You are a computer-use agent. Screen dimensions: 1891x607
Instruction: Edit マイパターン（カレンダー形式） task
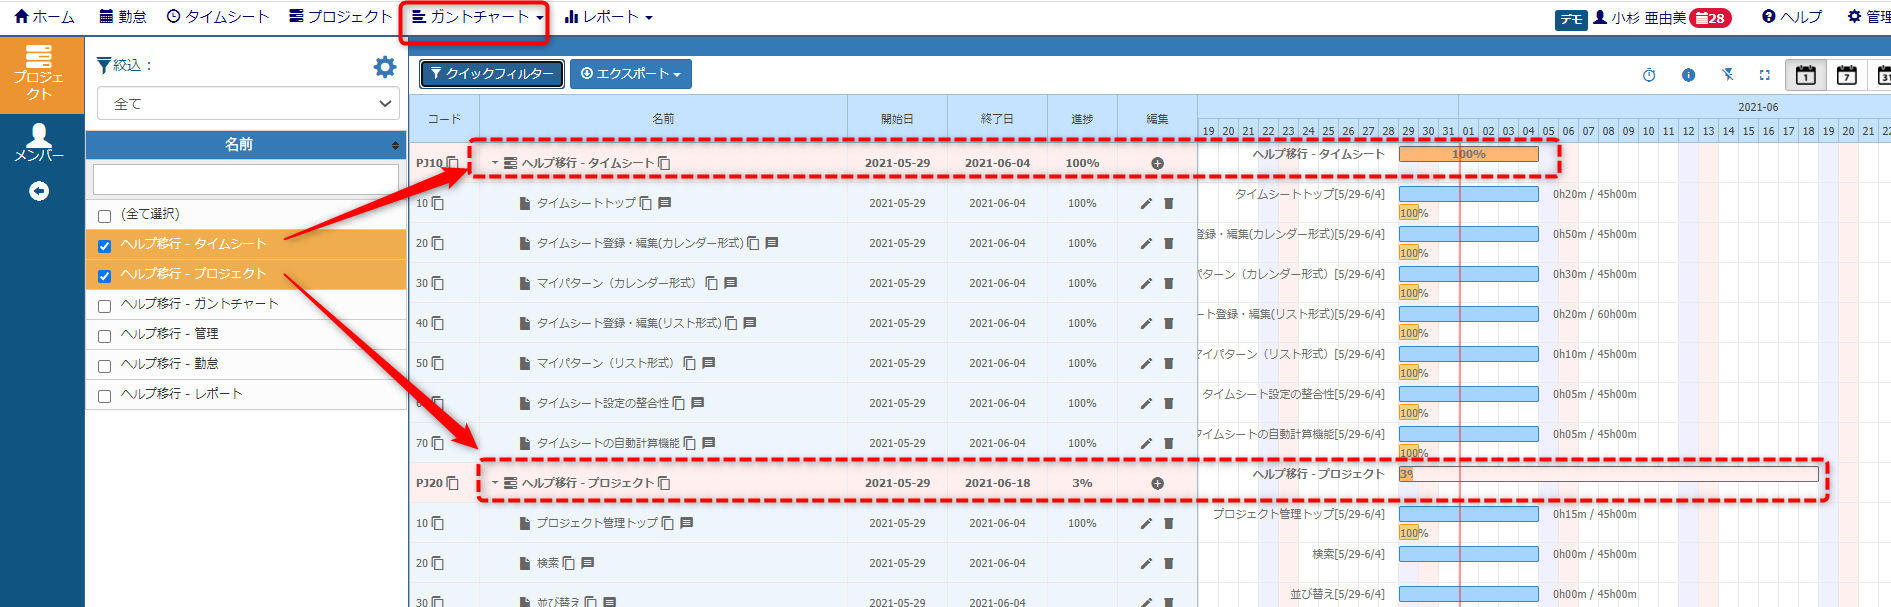(1146, 283)
